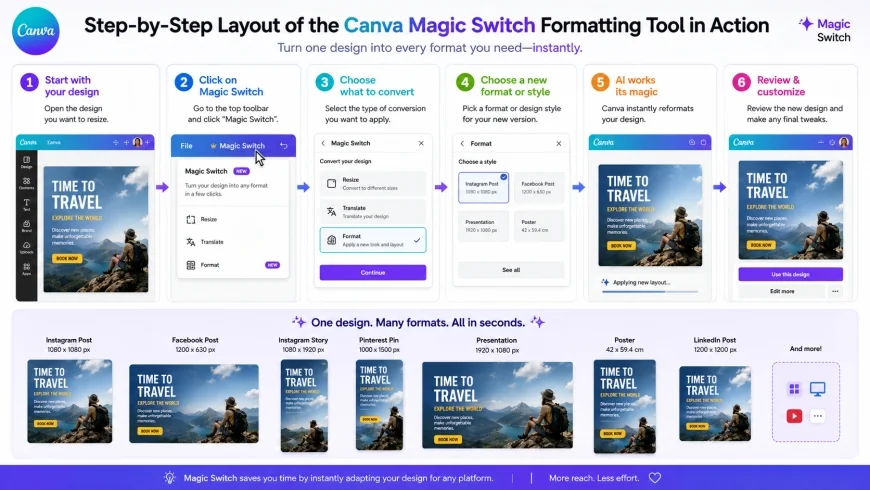Click the heart icon in the footer
The height and width of the screenshot is (490, 870).
pyautogui.click(x=655, y=477)
